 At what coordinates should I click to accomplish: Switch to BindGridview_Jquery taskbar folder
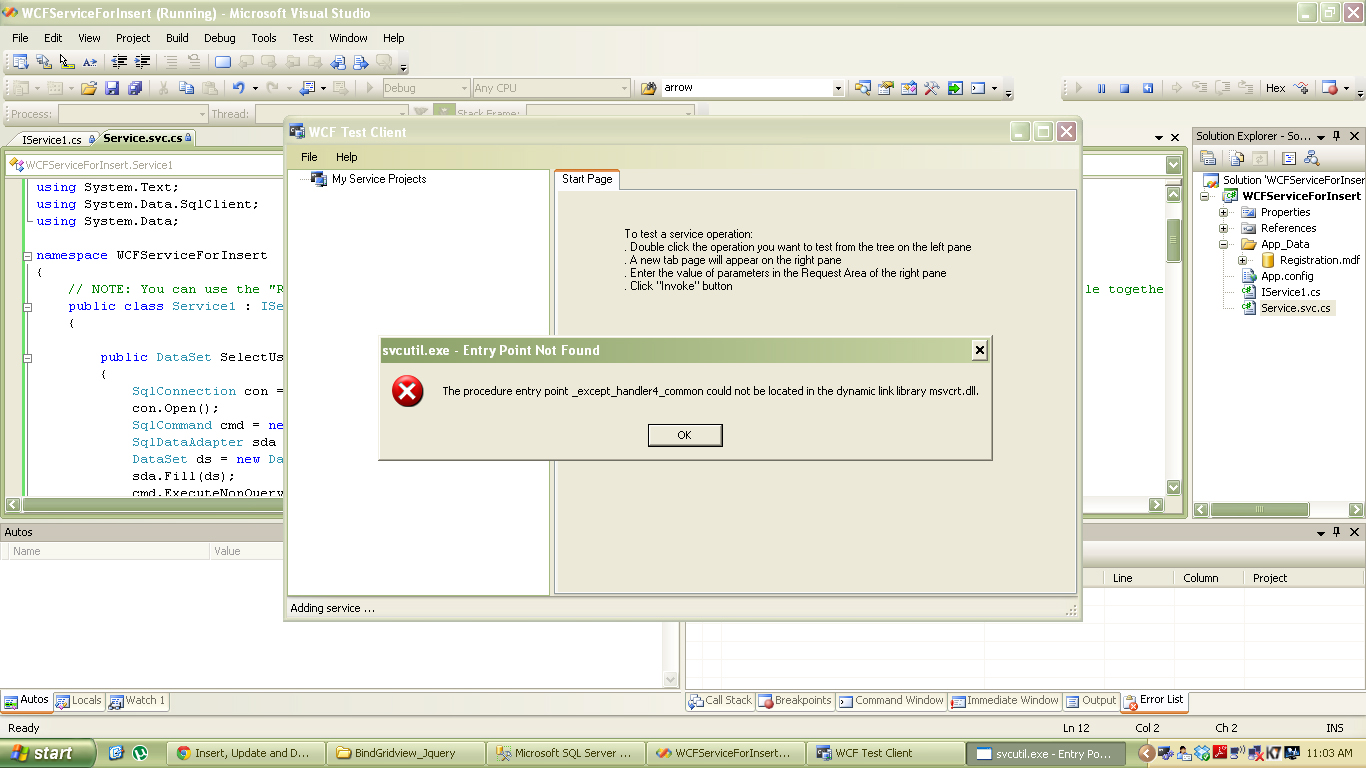pyautogui.click(x=404, y=753)
